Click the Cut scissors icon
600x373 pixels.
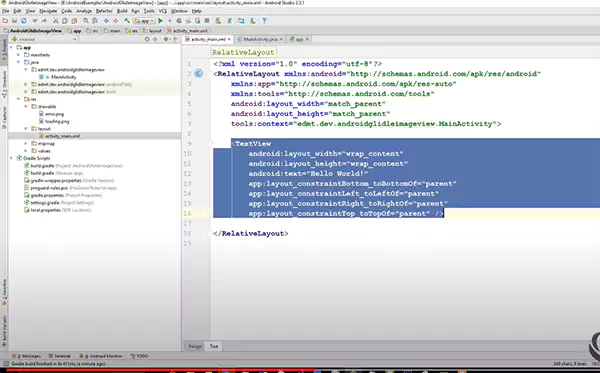(x=55, y=21)
